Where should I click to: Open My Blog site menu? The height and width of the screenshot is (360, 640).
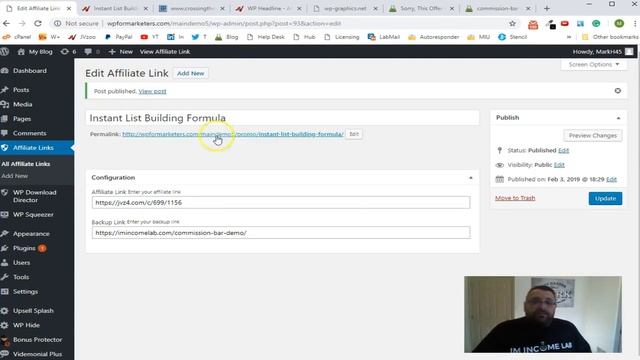(x=35, y=51)
